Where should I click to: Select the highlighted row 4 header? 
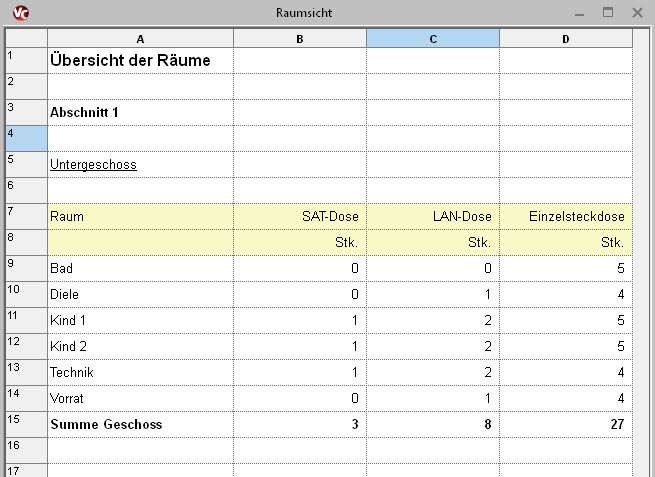[23, 138]
